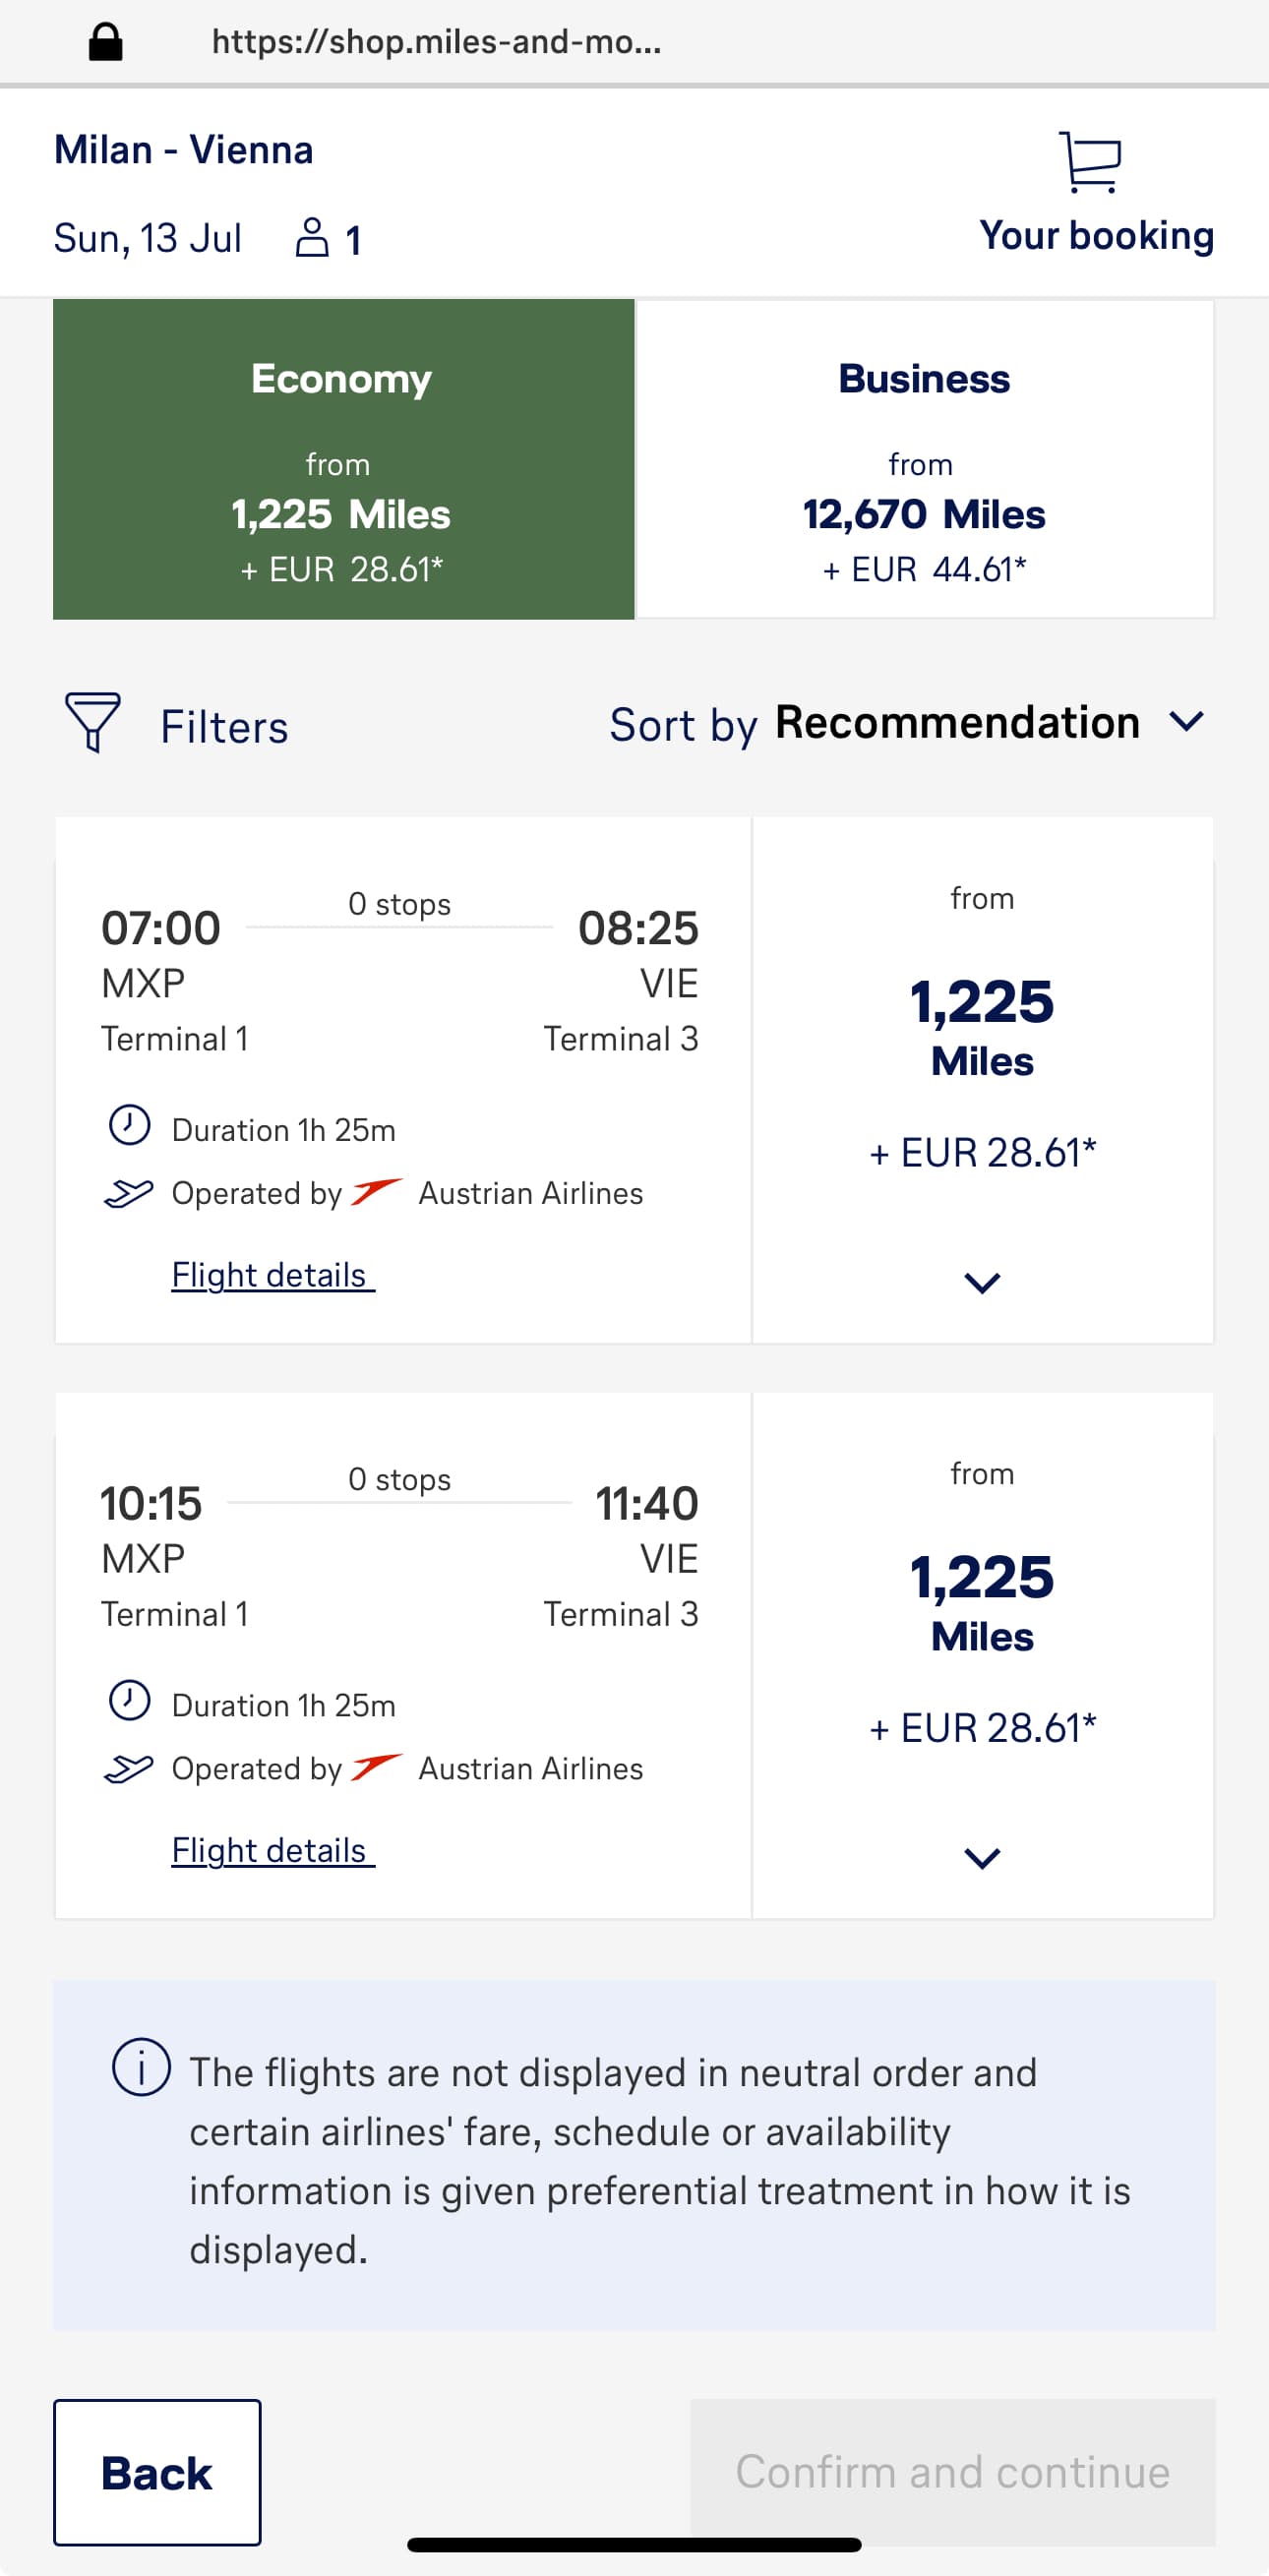Switch to the Business fare tab

925,459
